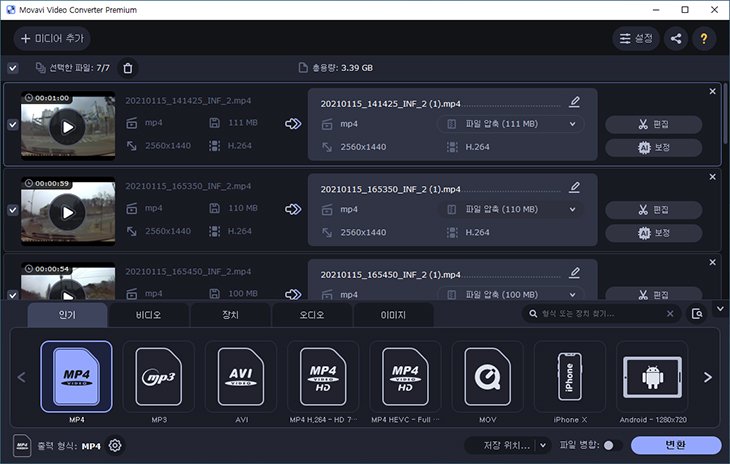This screenshot has width=730, height=464.
Task: Expand the 파일 압축 (100 MB) dropdown
Action: [510, 294]
